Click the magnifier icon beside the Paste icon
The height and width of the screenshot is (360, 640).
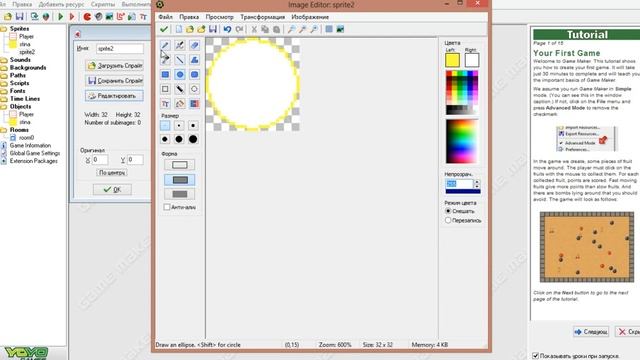point(291,29)
